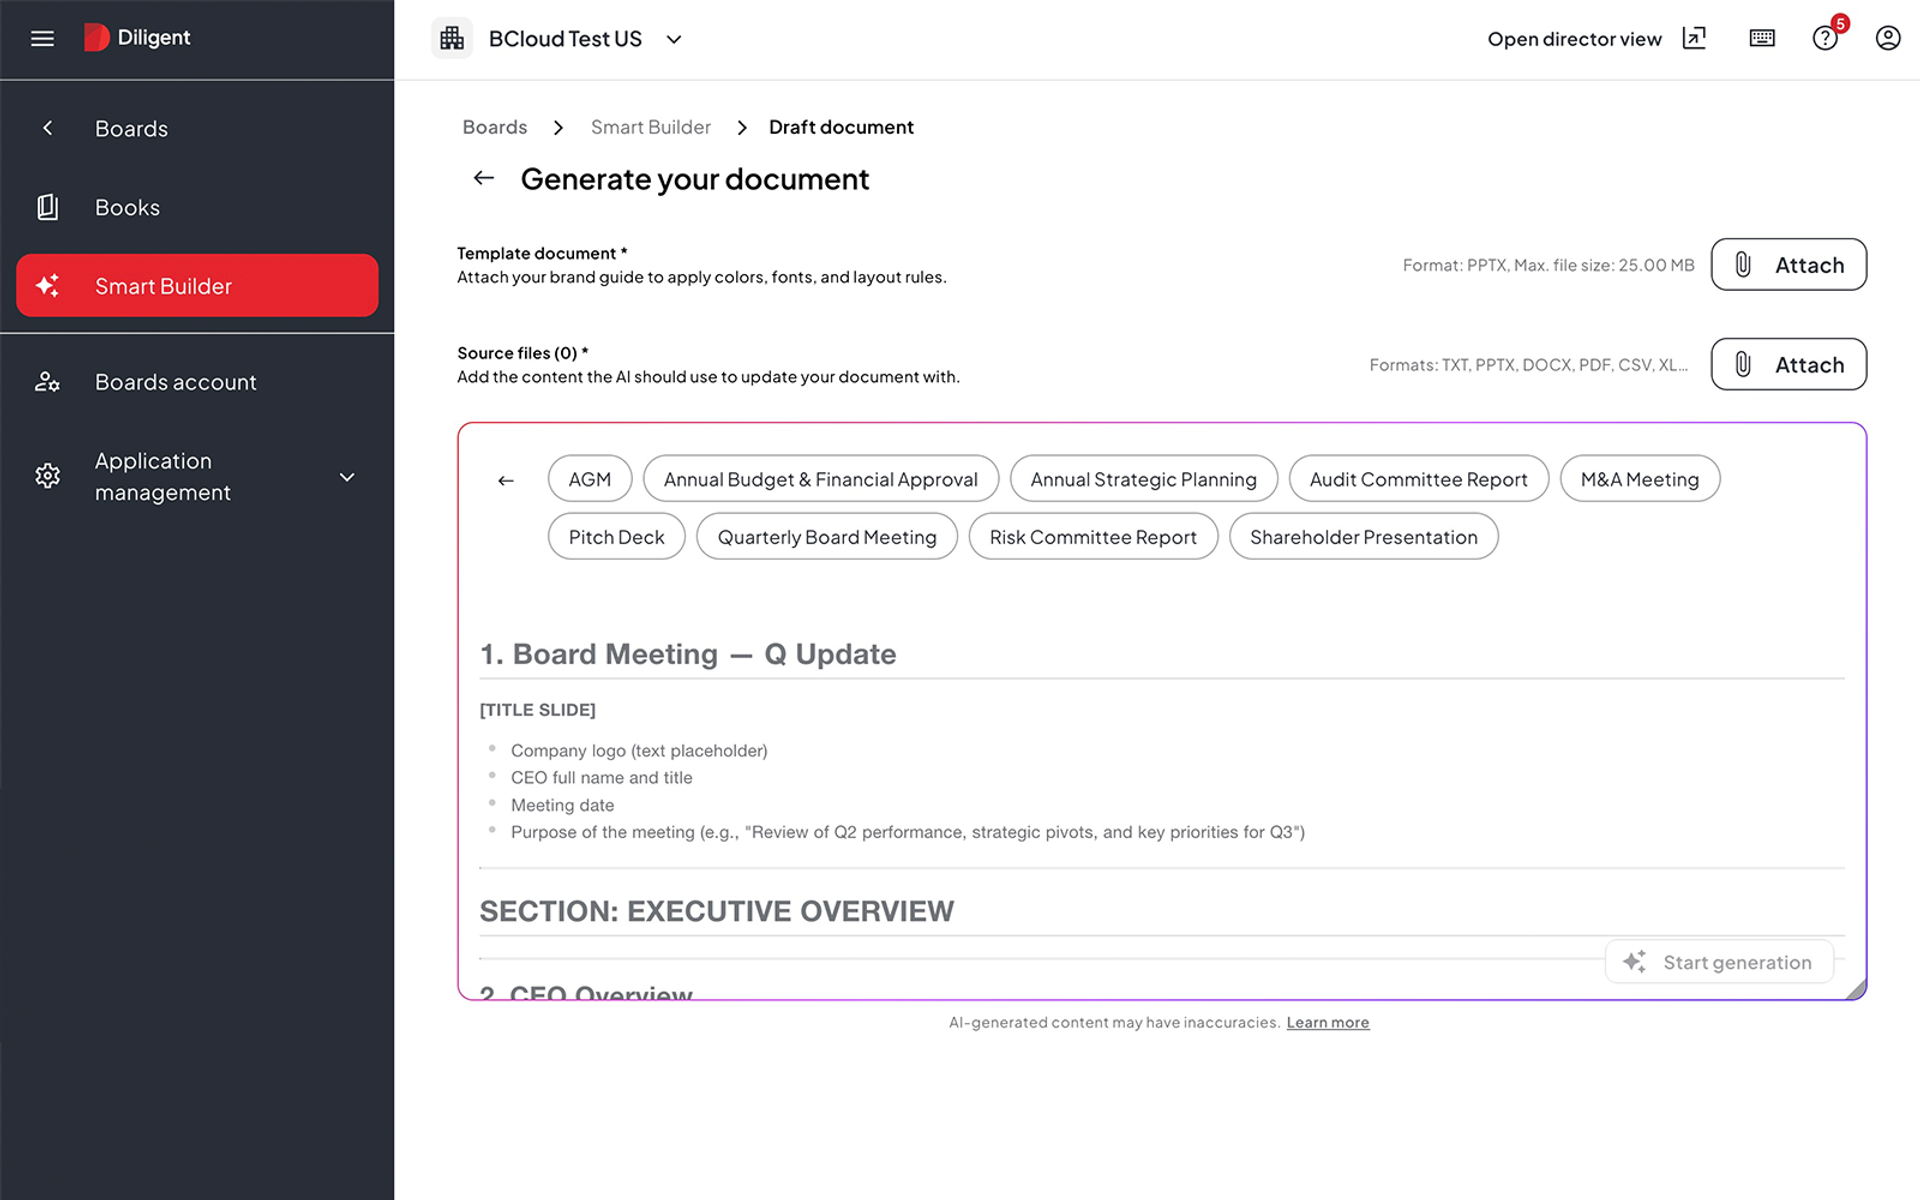
Task: Open the help icon with notification badge
Action: click(1826, 37)
